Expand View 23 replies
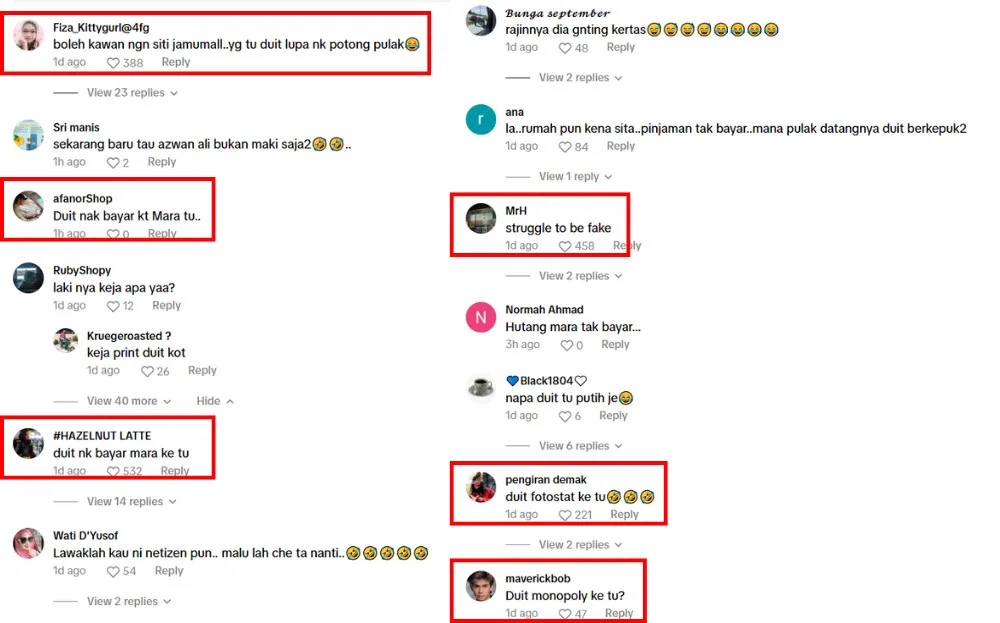This screenshot has width=1000, height=623. (132, 92)
